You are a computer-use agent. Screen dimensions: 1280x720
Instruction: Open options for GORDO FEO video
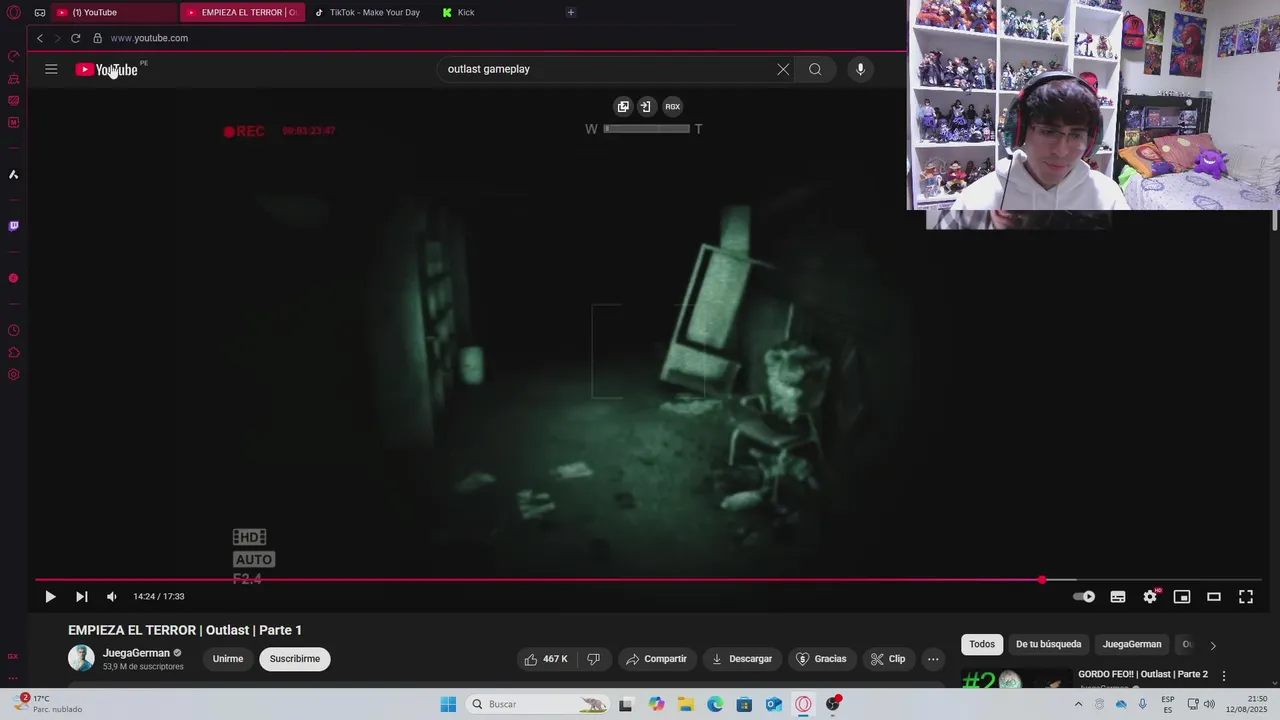pyautogui.click(x=1223, y=676)
